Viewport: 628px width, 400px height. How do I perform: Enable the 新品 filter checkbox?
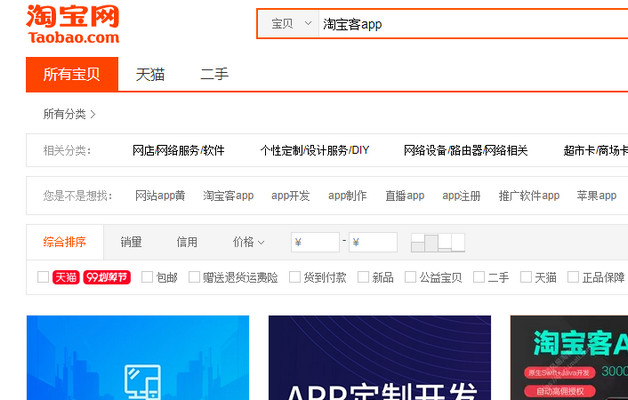(x=363, y=277)
